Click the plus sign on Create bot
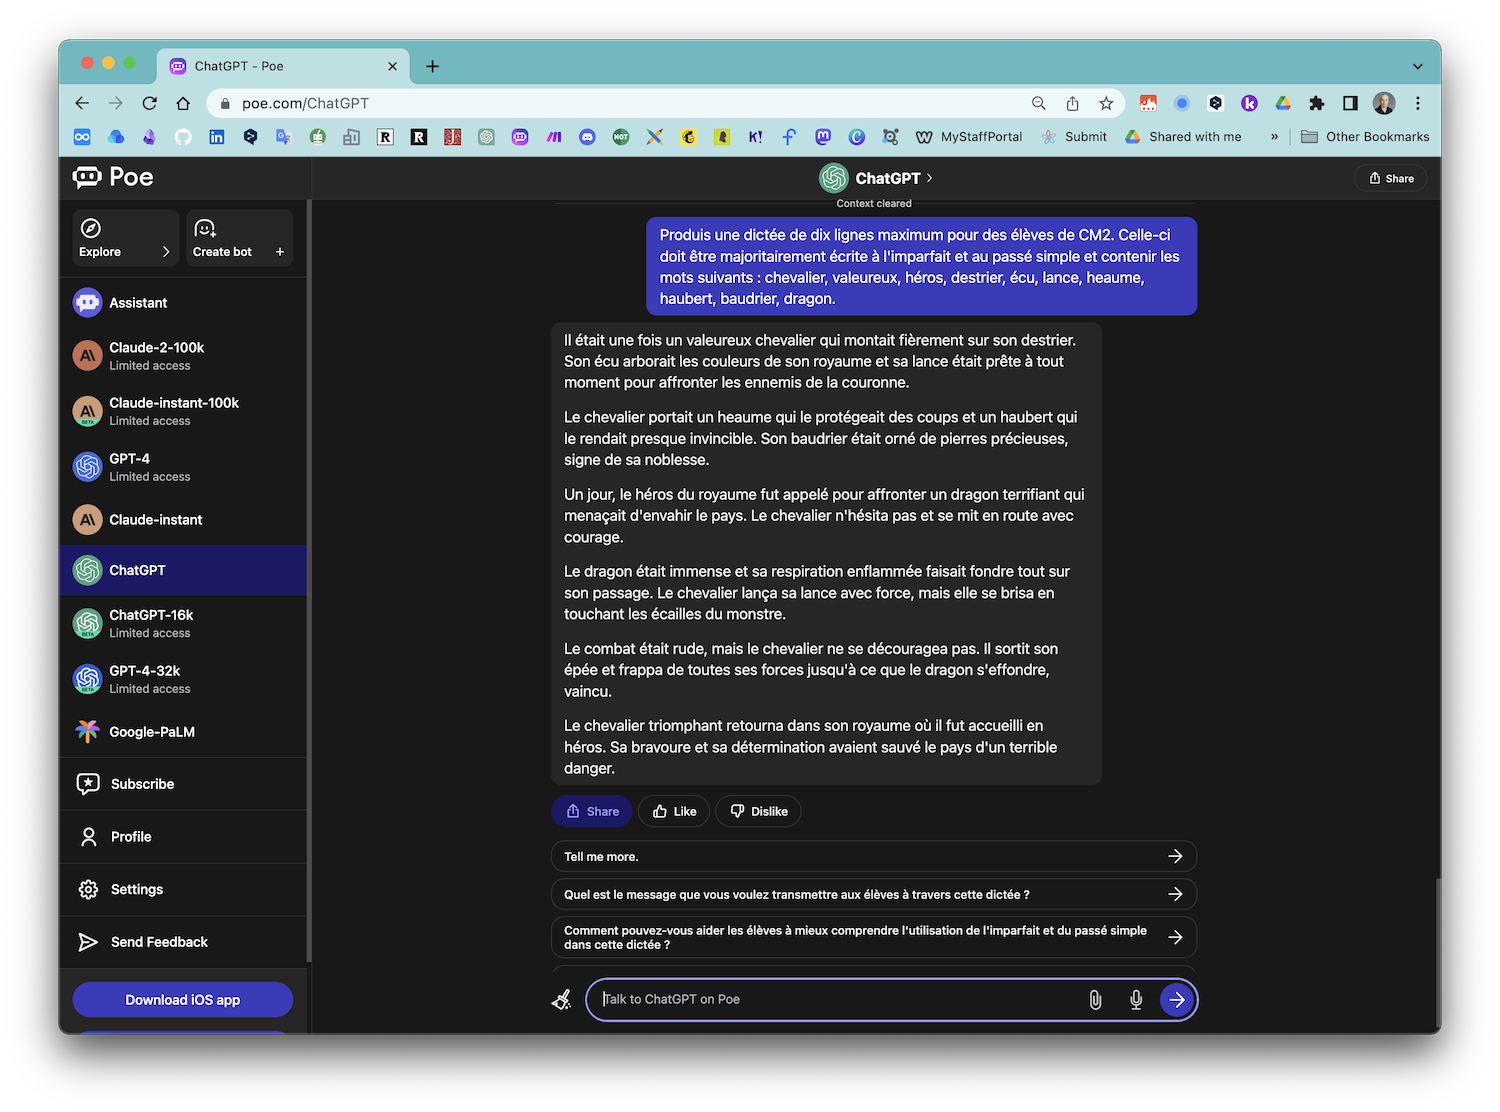 pyautogui.click(x=280, y=252)
